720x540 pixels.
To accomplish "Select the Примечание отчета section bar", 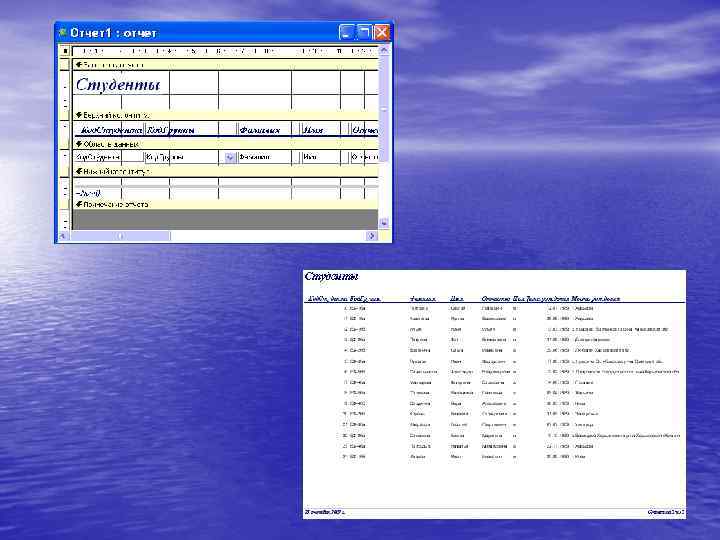I will [x=225, y=204].
